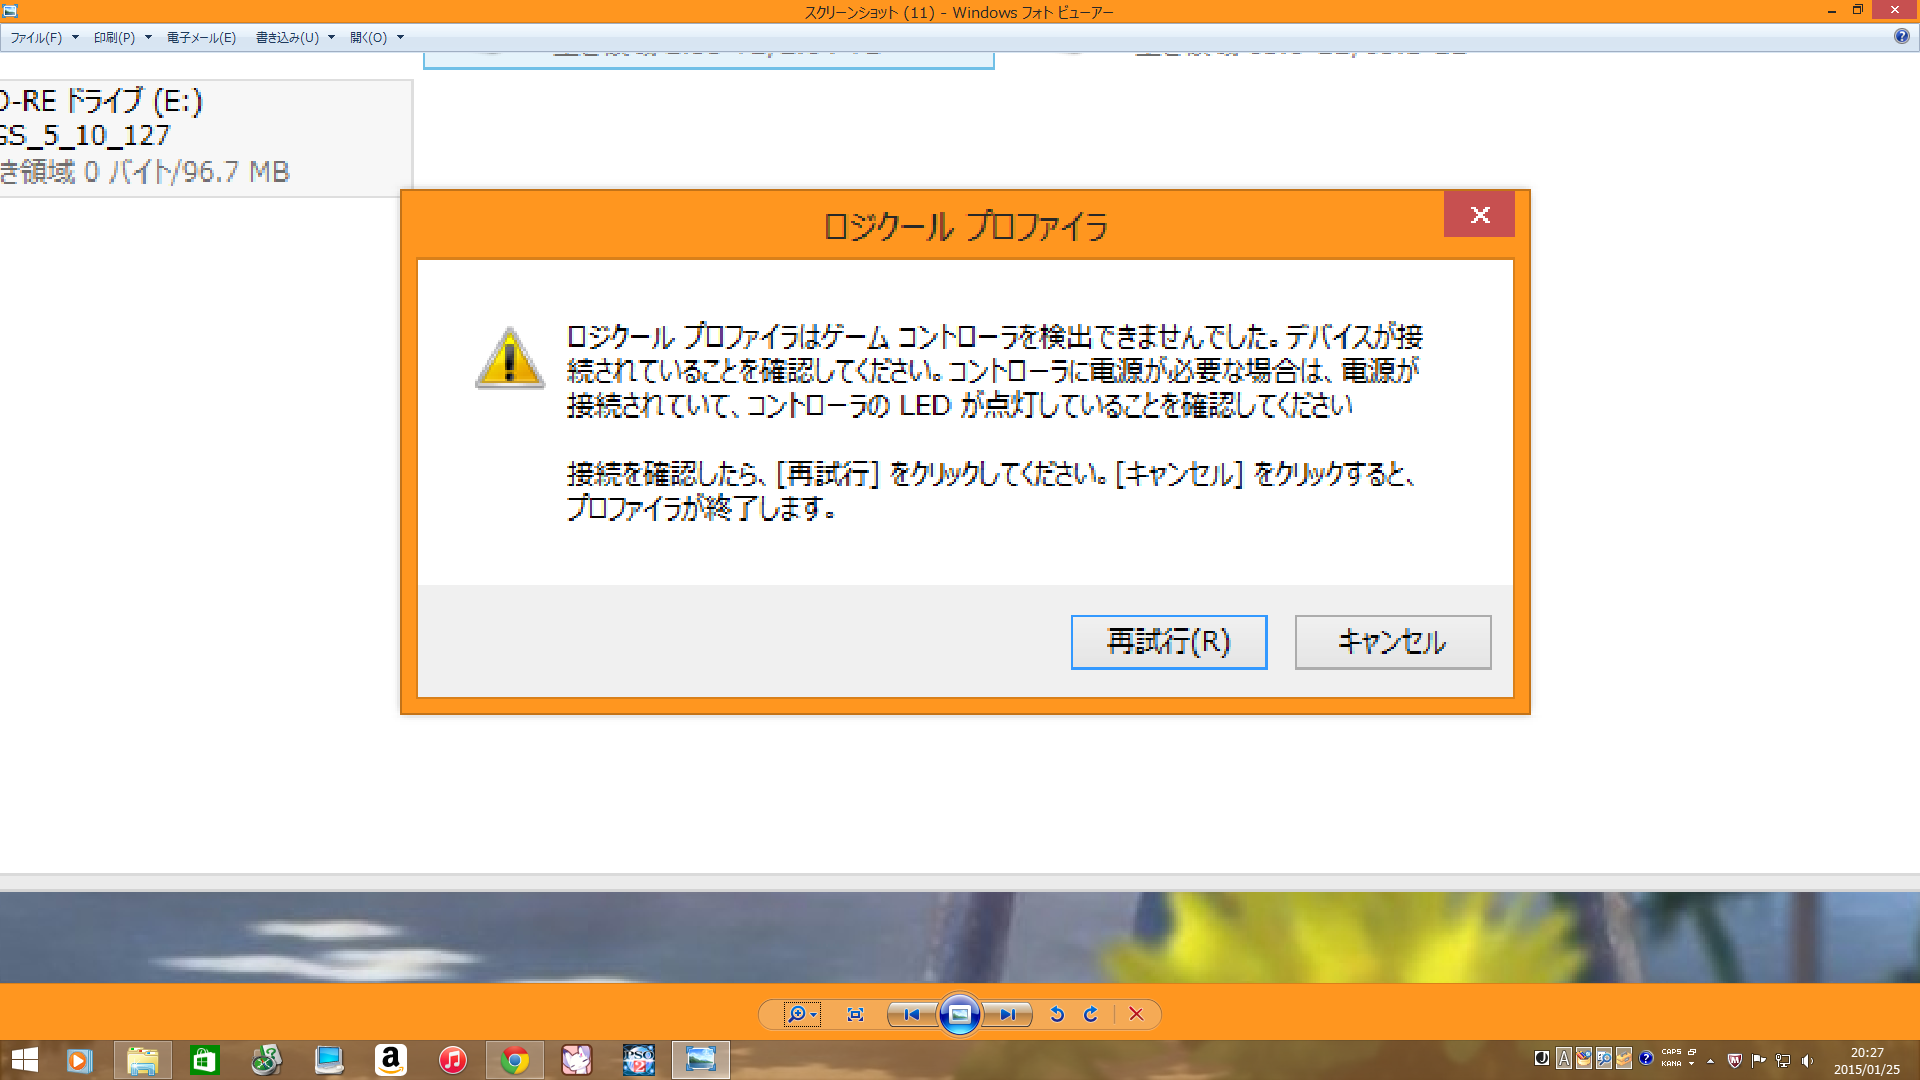Delete the photo with red X icon
This screenshot has height=1080, width=1920.
tap(1136, 1014)
